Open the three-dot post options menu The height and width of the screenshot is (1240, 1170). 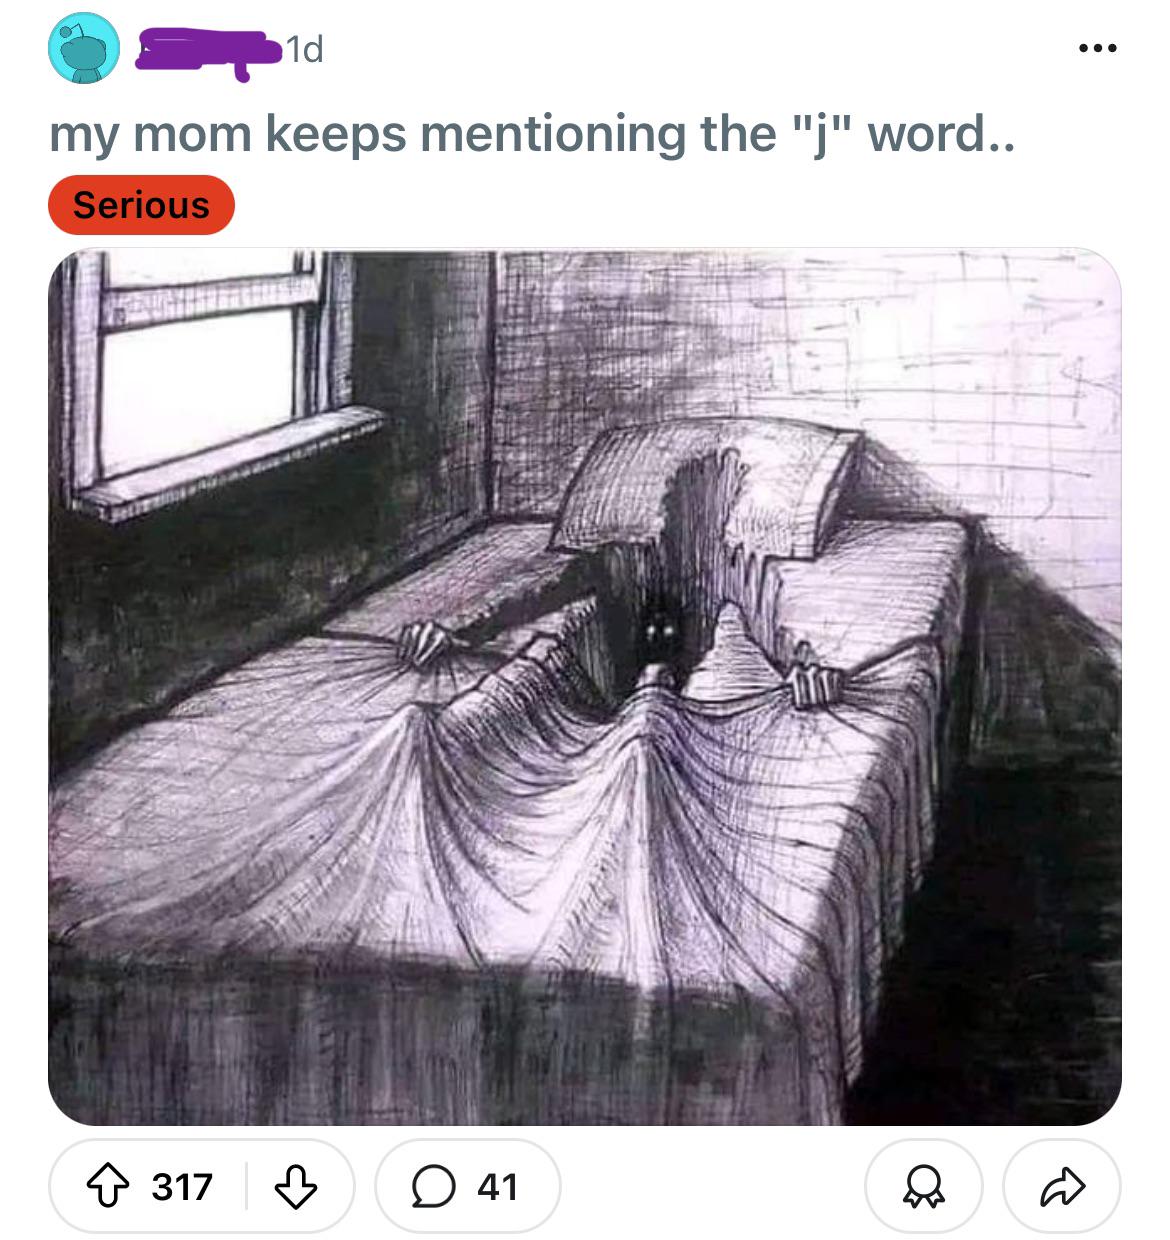tap(1097, 48)
